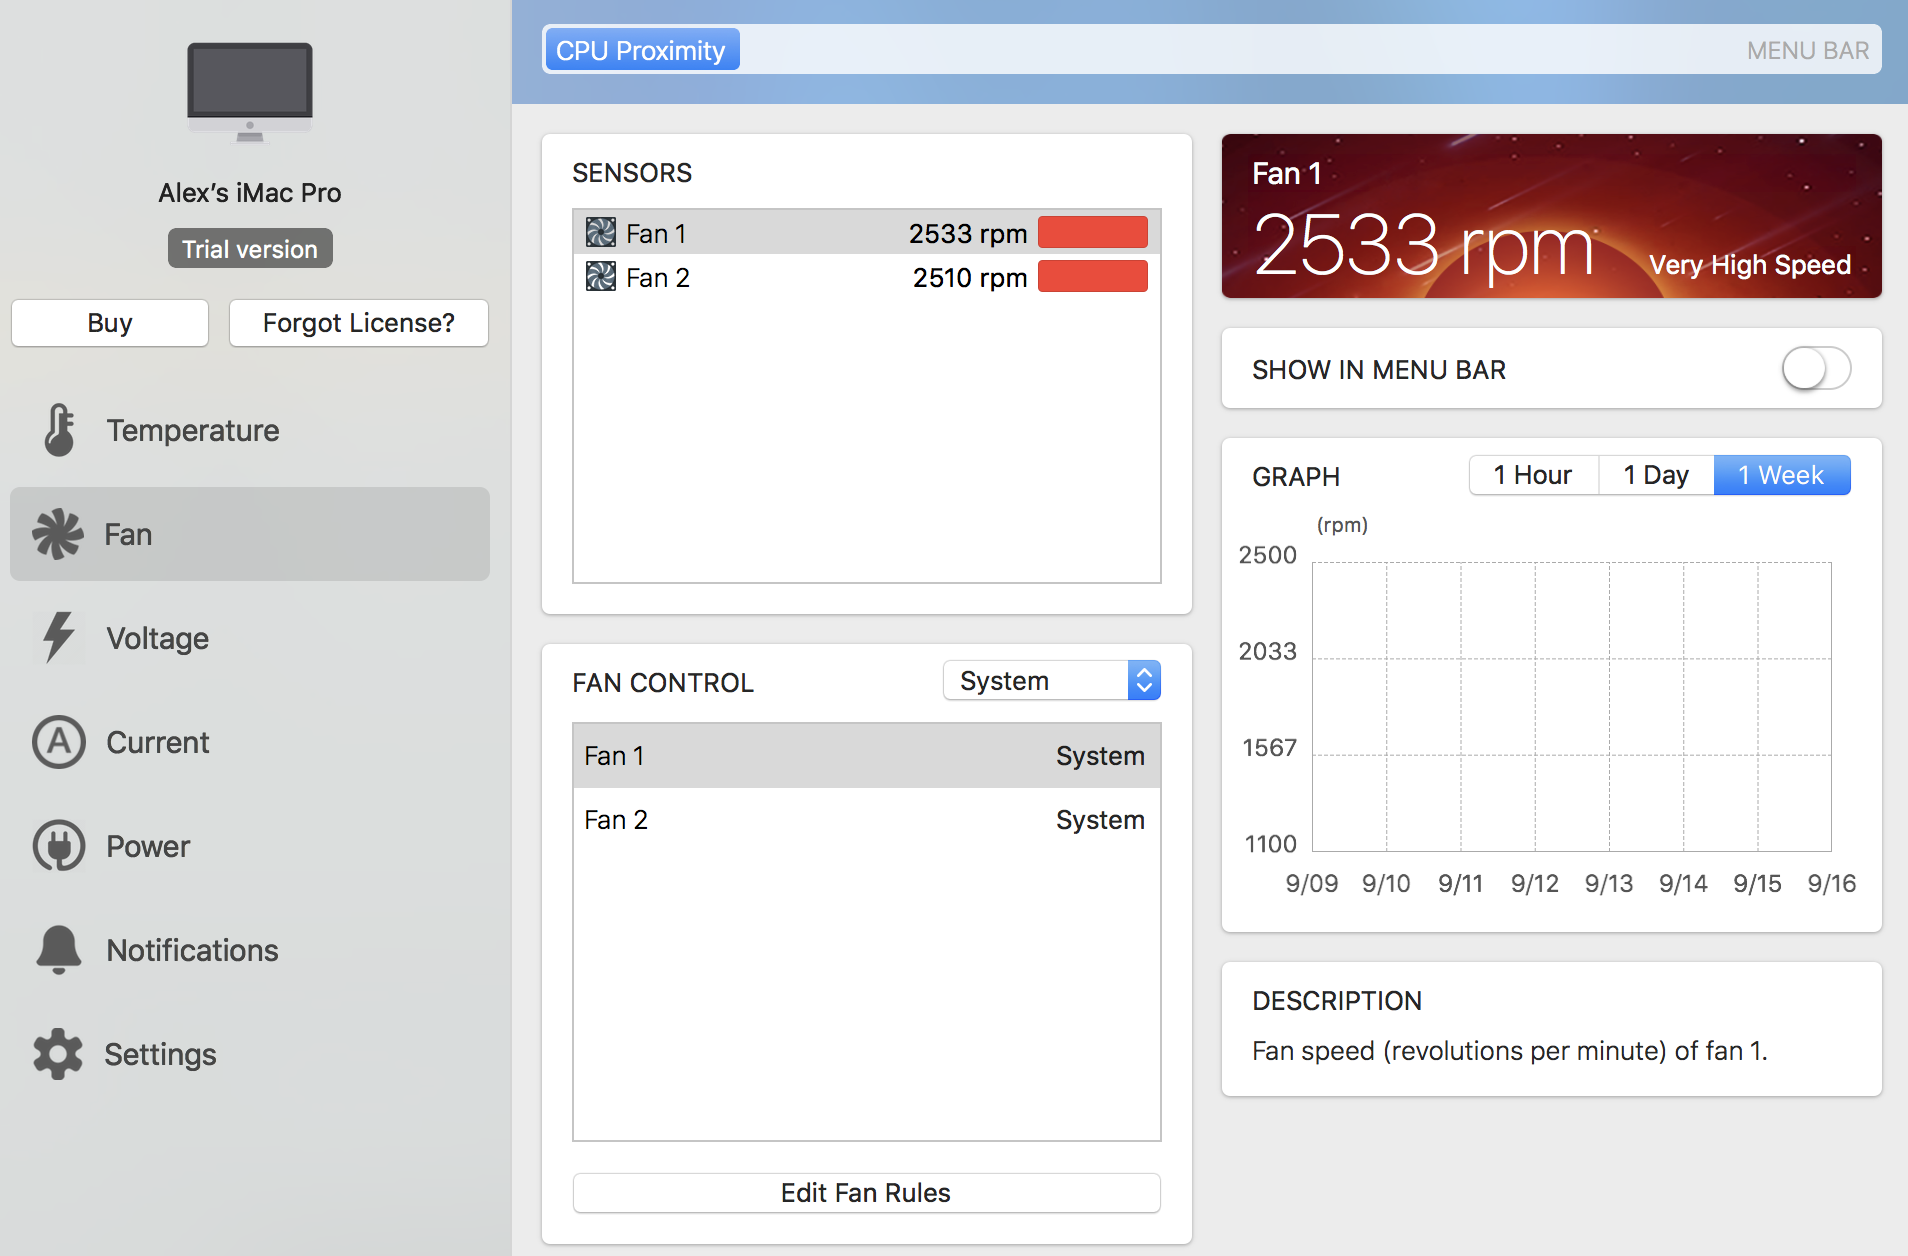Open Notifications in sidebar
The width and height of the screenshot is (1908, 1256).
pyautogui.click(x=250, y=950)
